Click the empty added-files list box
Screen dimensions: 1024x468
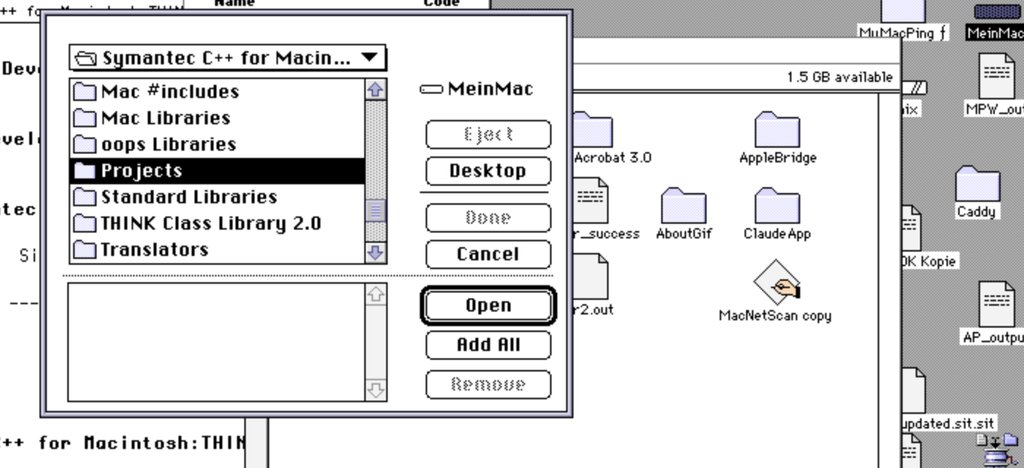pyautogui.click(x=217, y=342)
